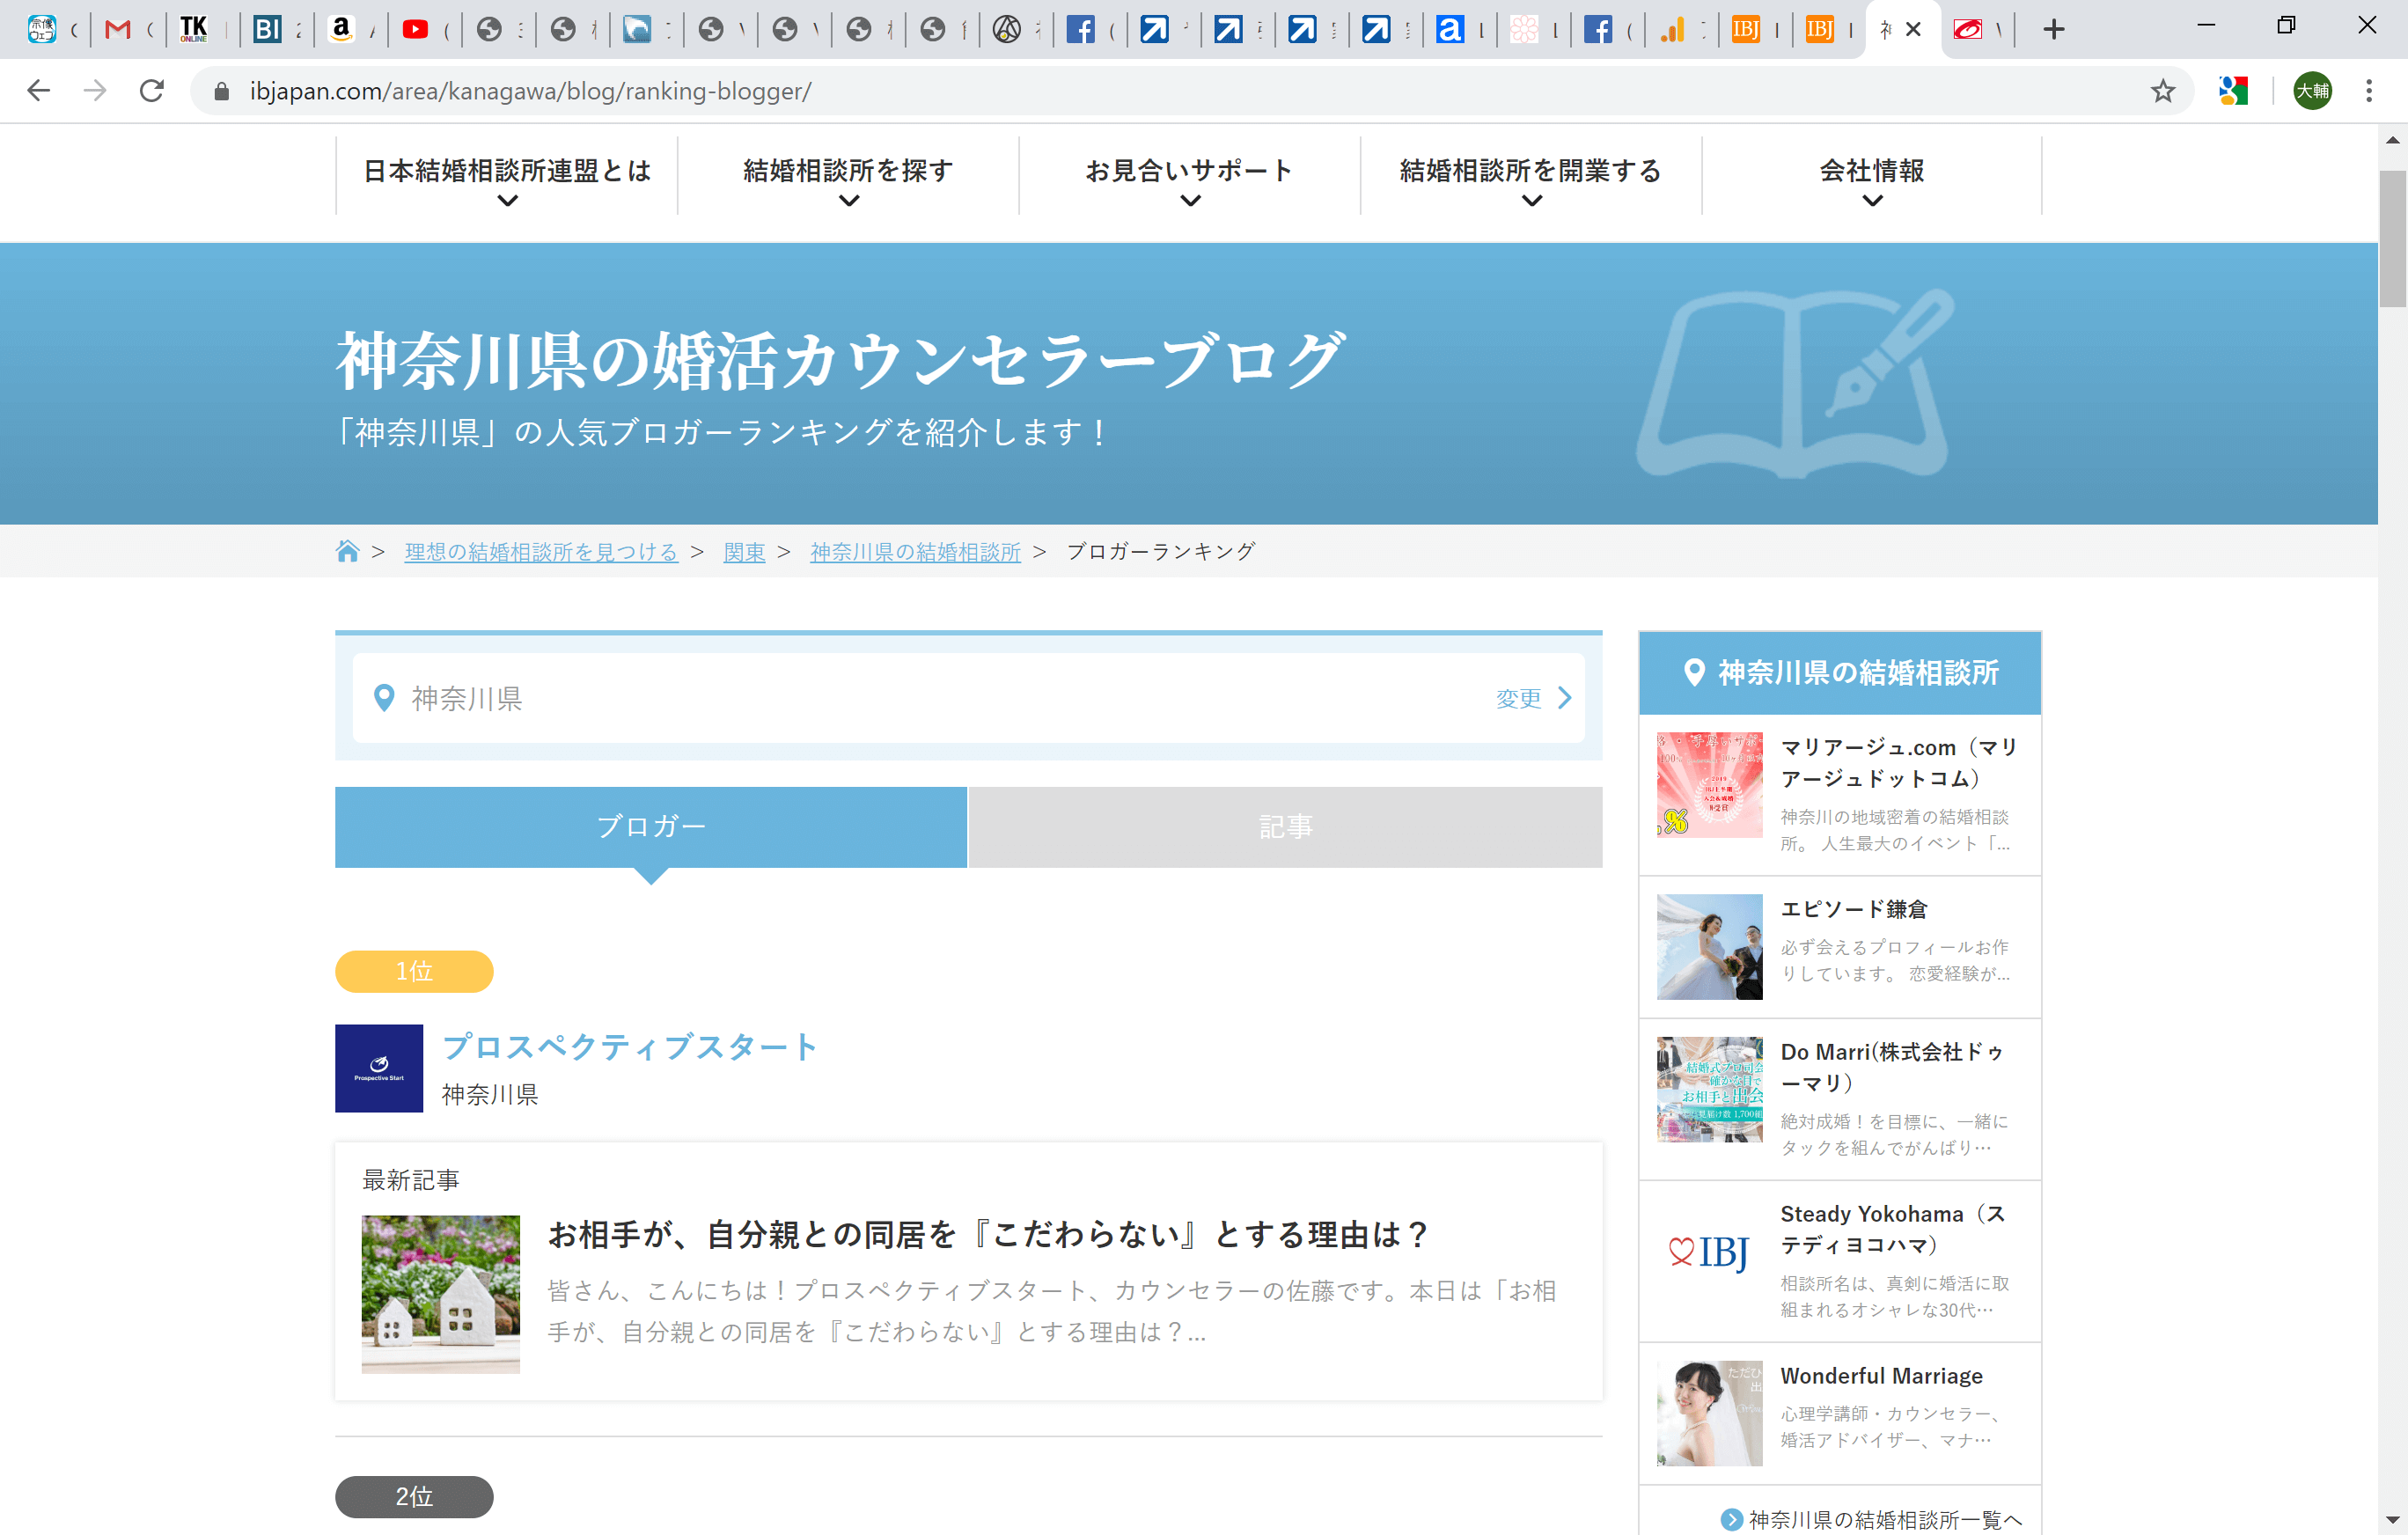
Task: Open Steady Yokohama agency listing
Action: click(1840, 1261)
